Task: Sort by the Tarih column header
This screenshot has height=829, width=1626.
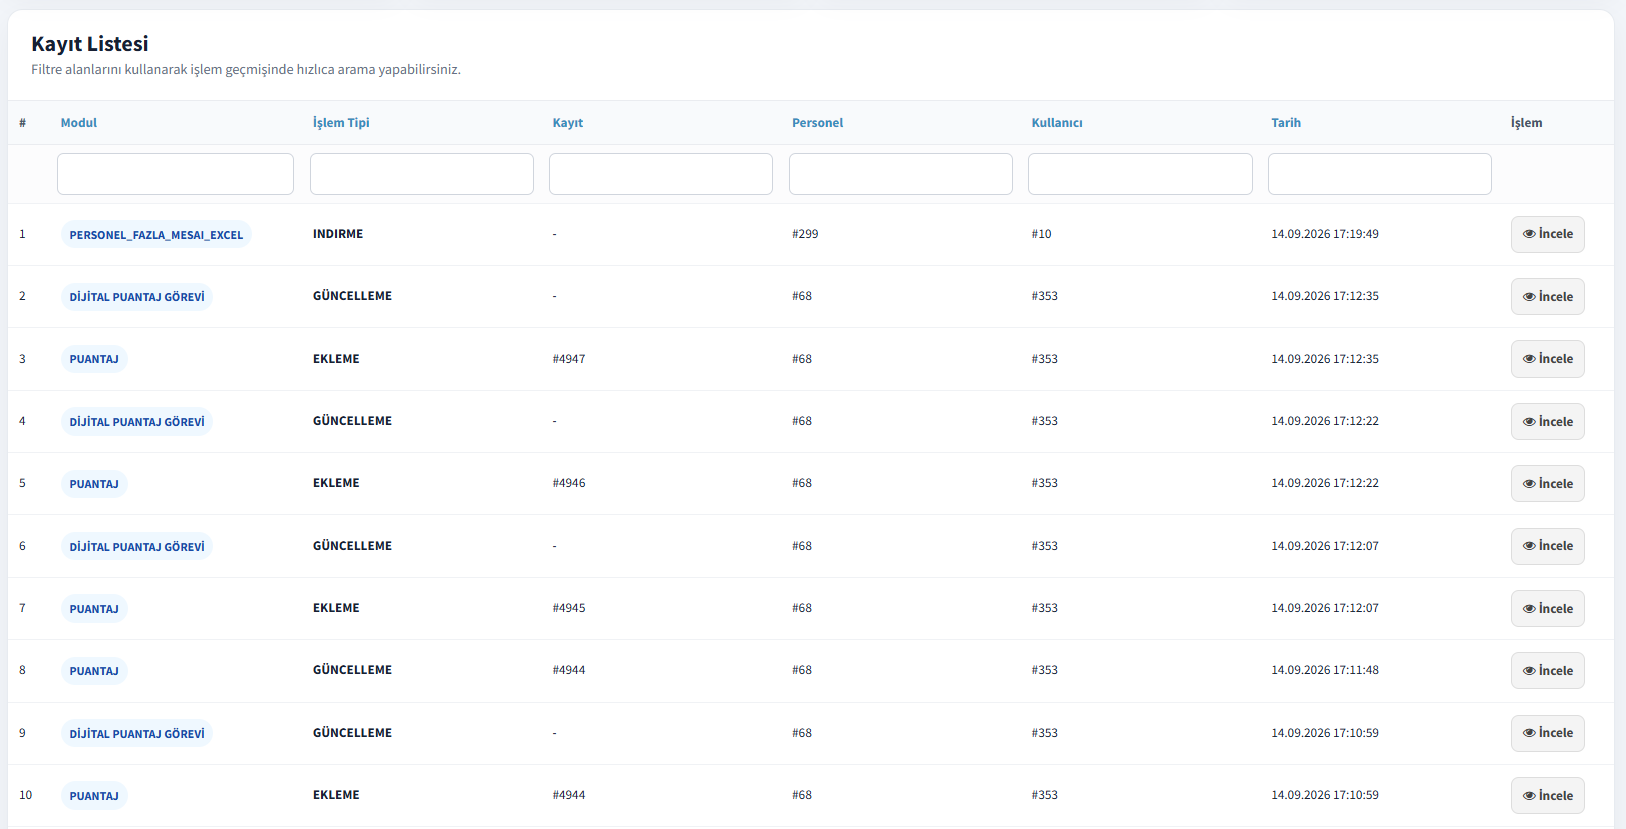Action: click(1286, 123)
